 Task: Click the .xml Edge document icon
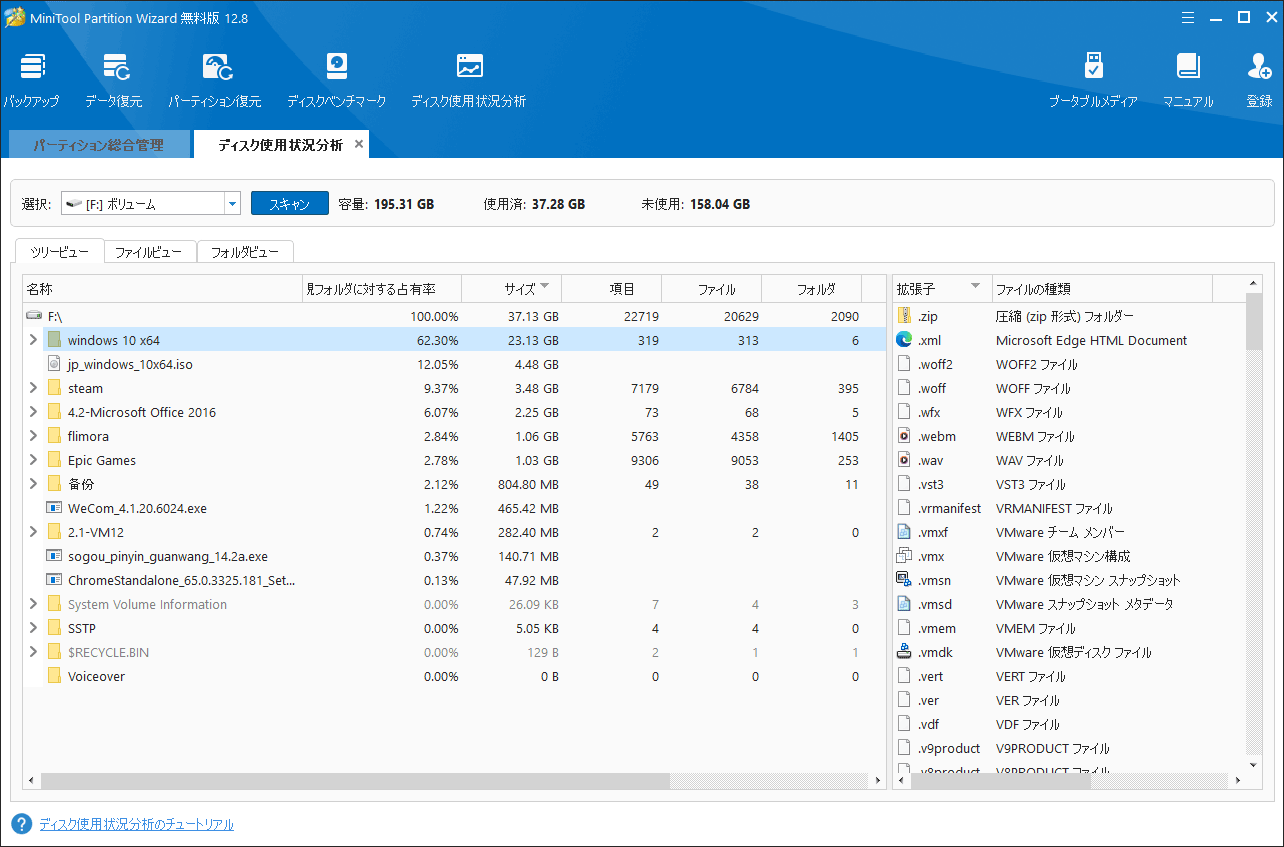click(x=905, y=340)
